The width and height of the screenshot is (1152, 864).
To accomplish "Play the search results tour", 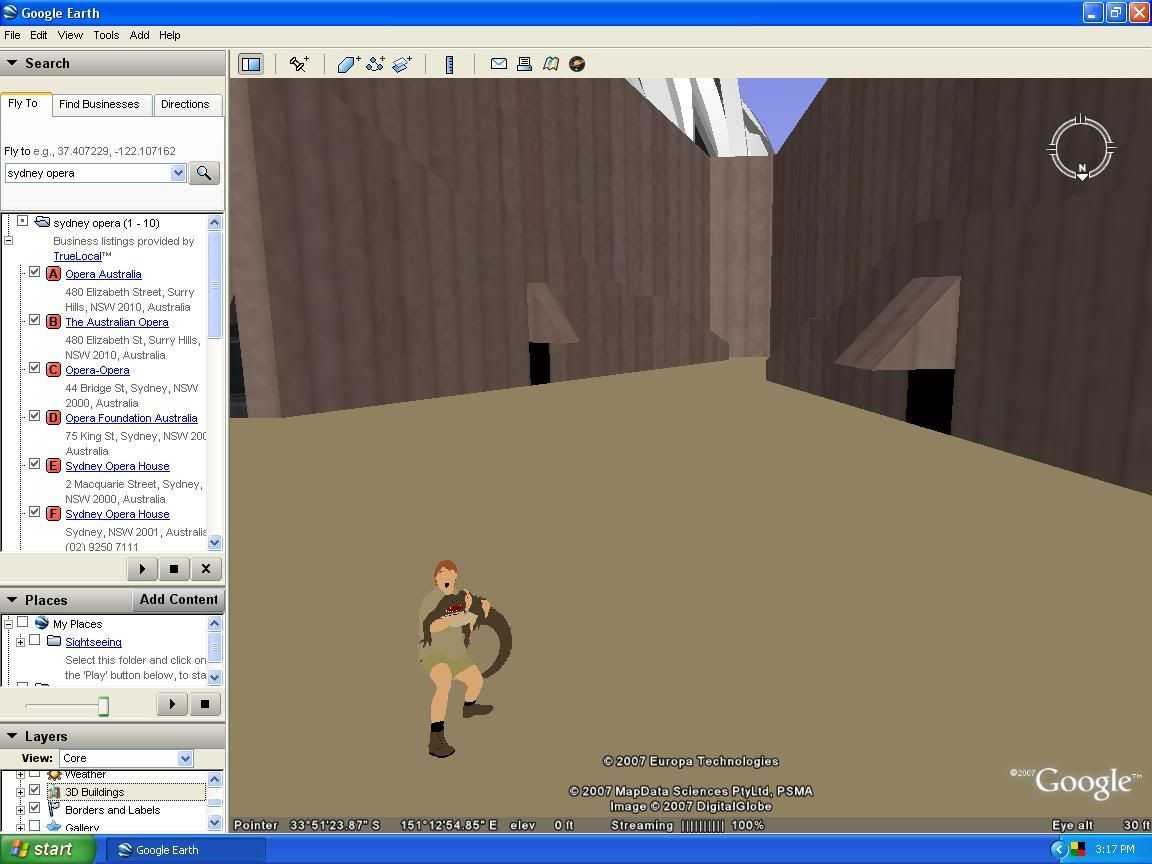I will tap(143, 569).
